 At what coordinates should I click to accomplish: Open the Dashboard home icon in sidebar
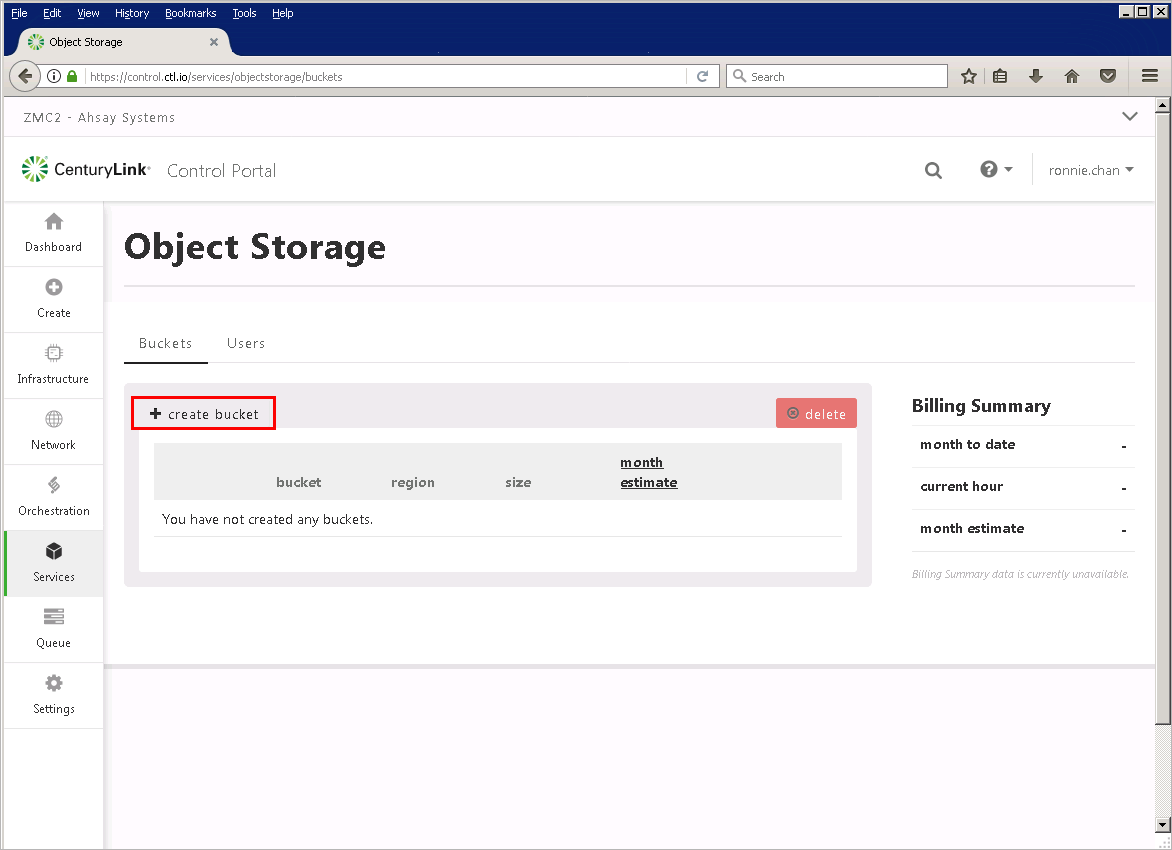pyautogui.click(x=54, y=221)
